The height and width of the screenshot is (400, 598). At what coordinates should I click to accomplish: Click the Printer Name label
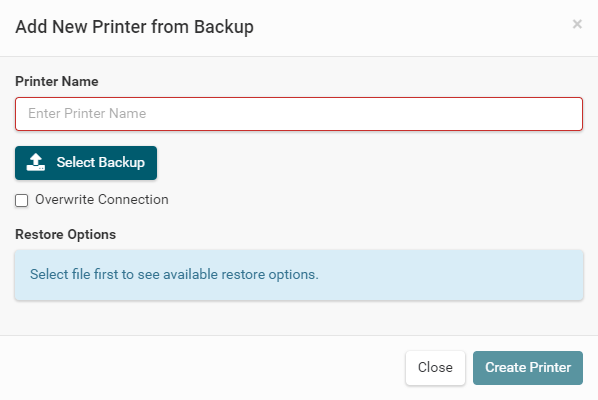click(57, 81)
